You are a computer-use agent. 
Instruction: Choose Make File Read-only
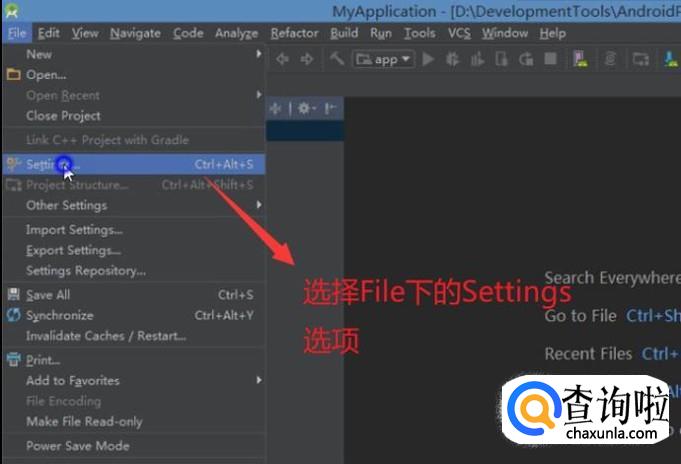(134, 421)
